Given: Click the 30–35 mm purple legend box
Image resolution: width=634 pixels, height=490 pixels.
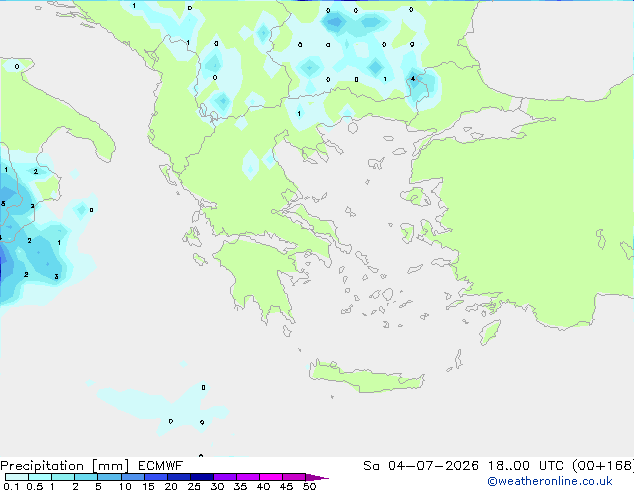Looking at the screenshot, I should pyautogui.click(x=225, y=477).
